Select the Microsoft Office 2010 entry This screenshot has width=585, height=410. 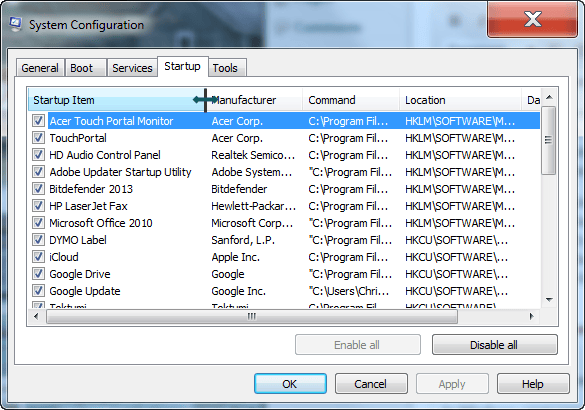pyautogui.click(x=101, y=223)
